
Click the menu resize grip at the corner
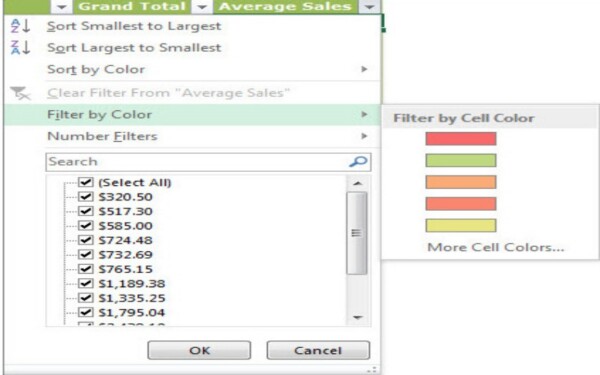click(372, 370)
